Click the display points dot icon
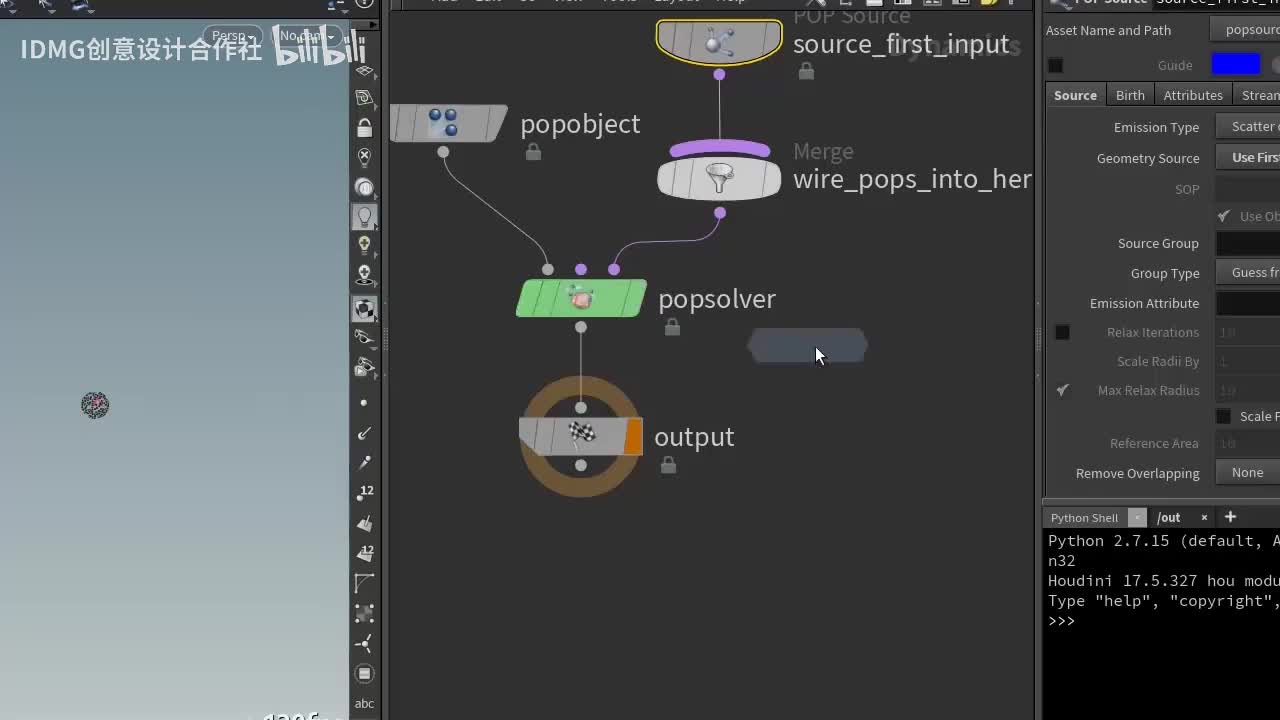 pyautogui.click(x=364, y=403)
